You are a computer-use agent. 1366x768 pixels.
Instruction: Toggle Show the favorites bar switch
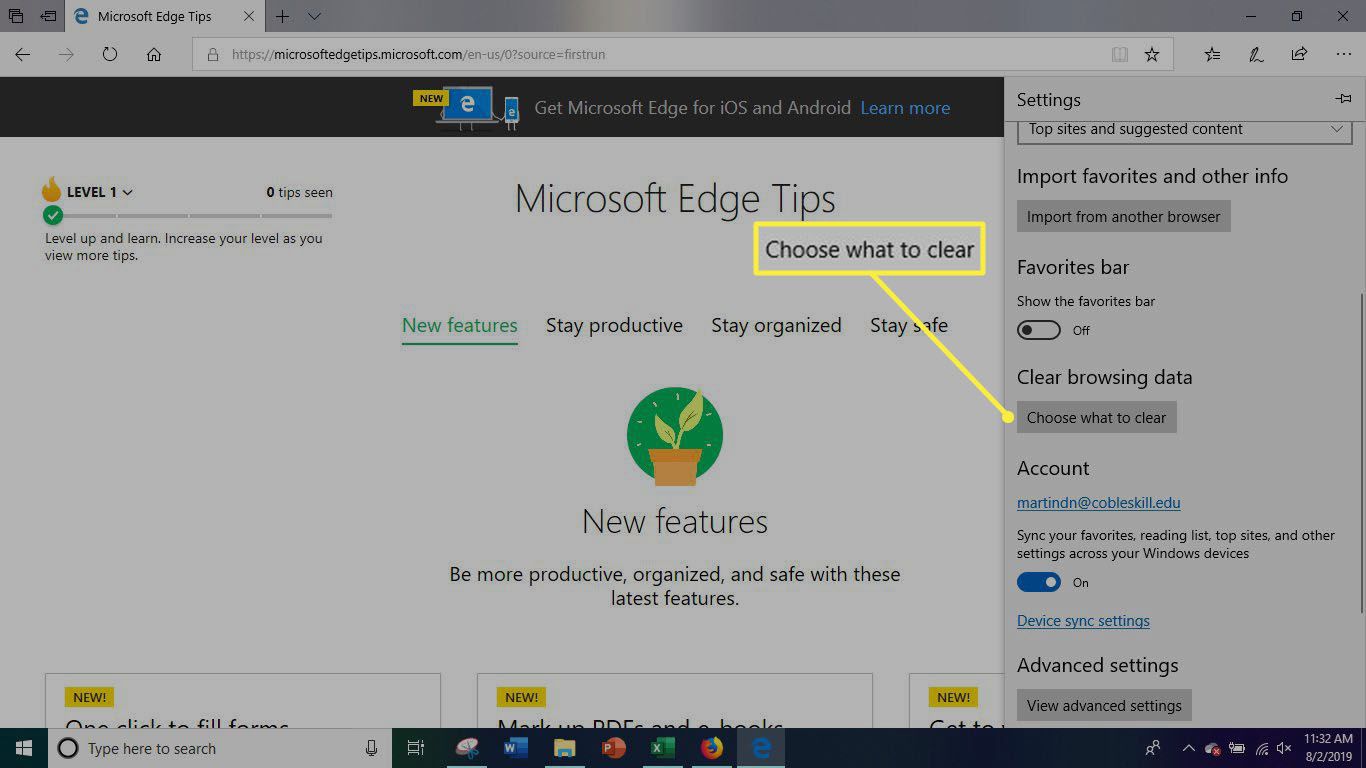click(1039, 330)
